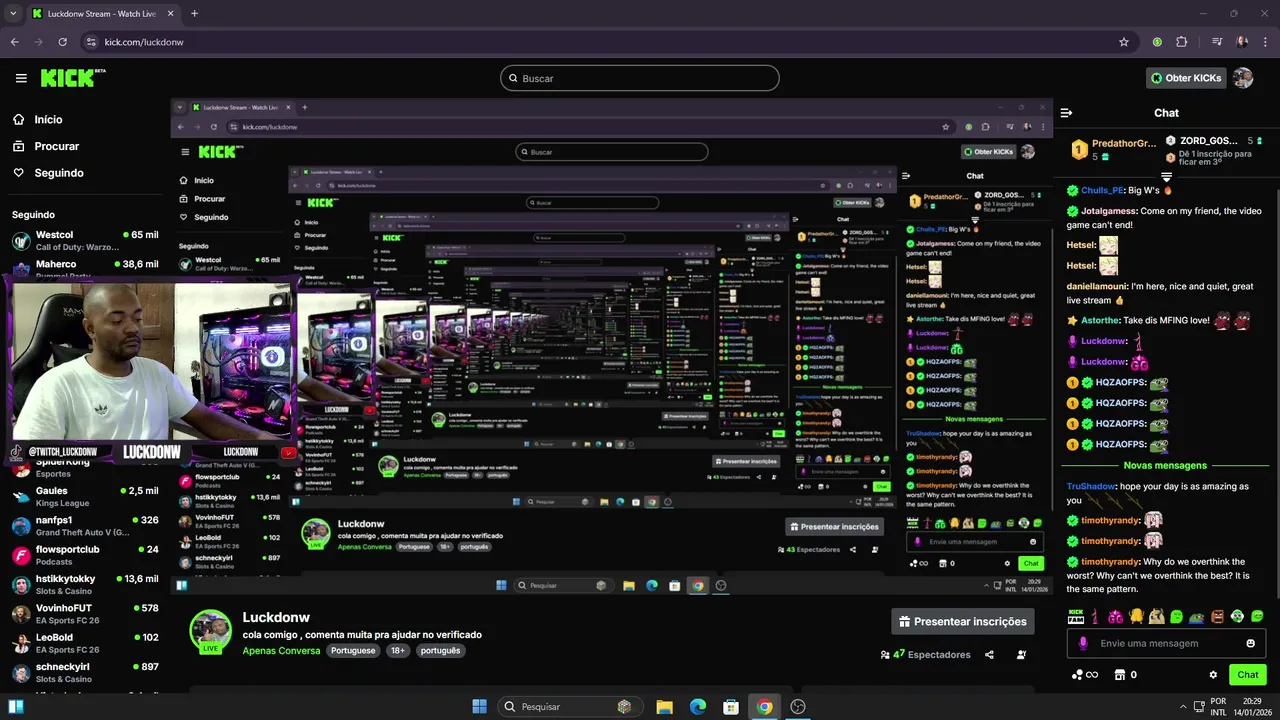This screenshot has width=1280, height=720.
Task: Insert the KICK FAM emote
Action: (x=1076, y=616)
